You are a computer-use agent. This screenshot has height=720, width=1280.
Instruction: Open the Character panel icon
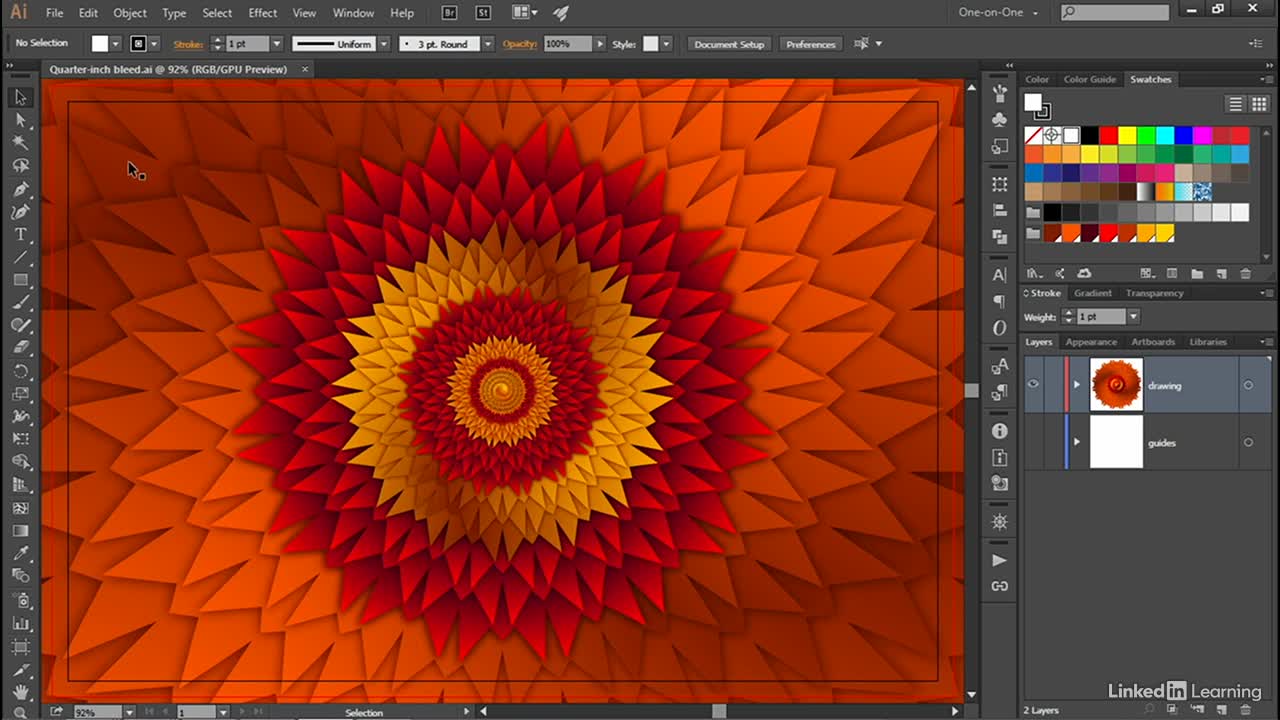(1000, 275)
